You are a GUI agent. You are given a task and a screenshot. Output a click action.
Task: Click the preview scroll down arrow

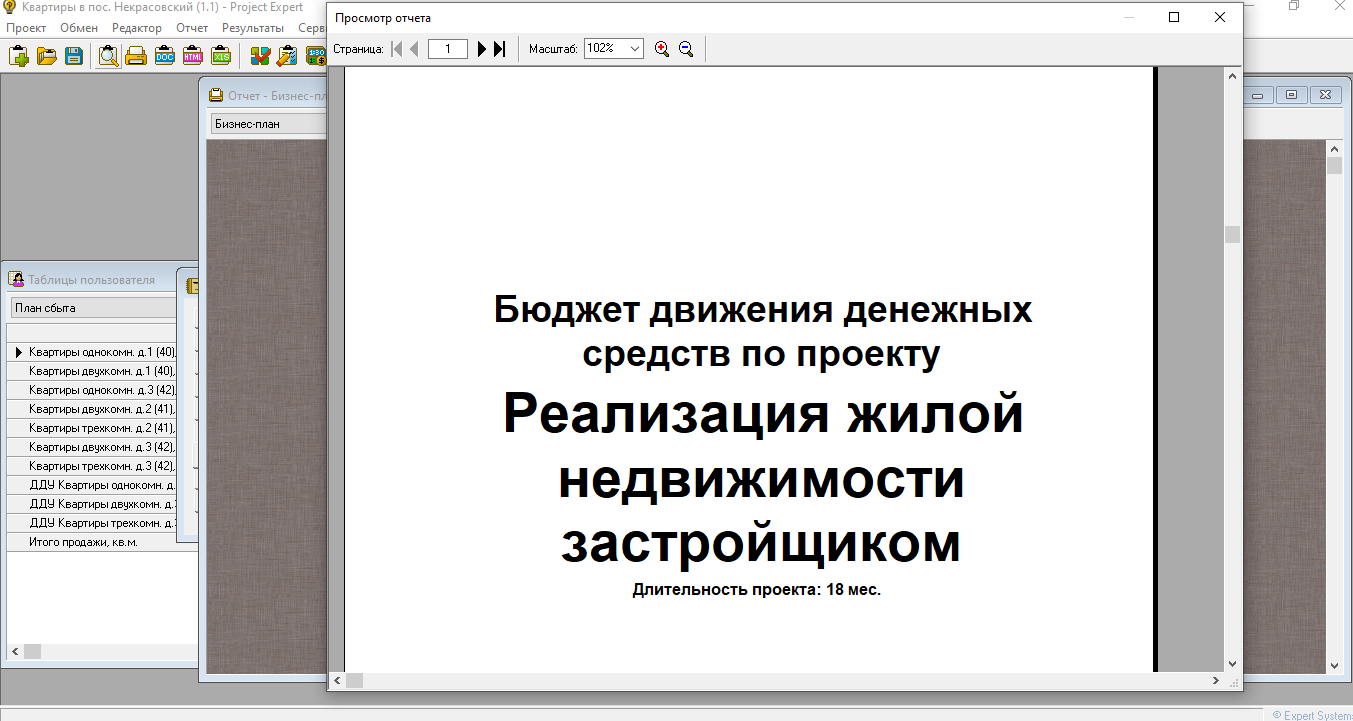click(x=1233, y=663)
